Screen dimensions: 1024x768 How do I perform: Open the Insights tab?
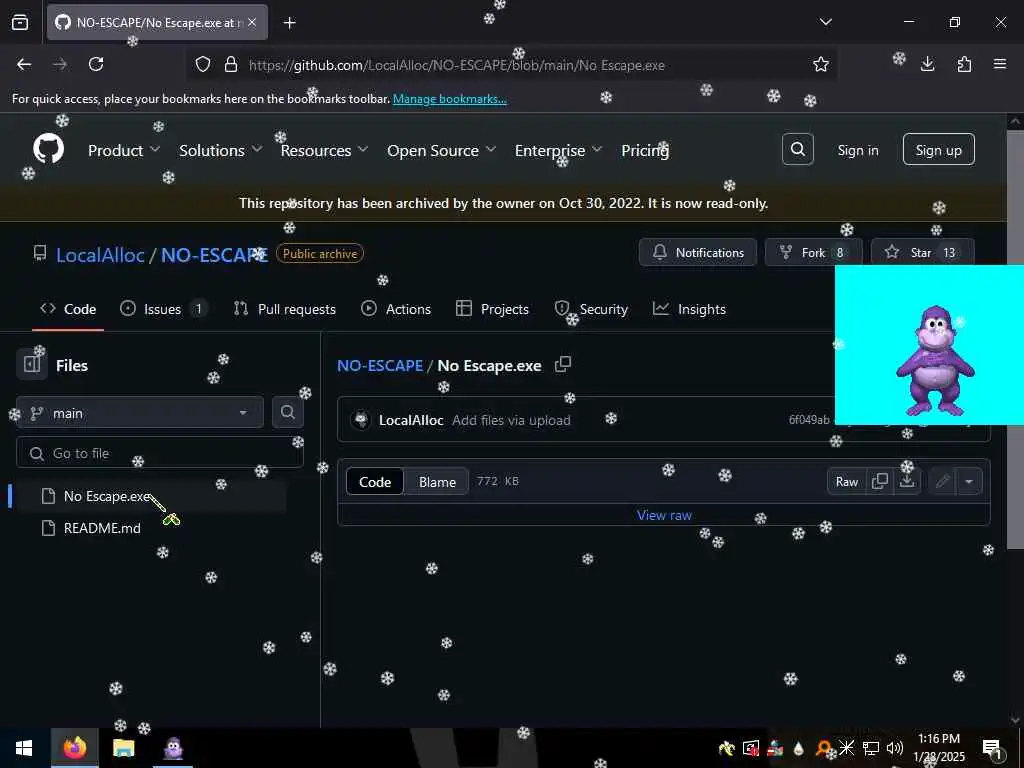(x=690, y=309)
